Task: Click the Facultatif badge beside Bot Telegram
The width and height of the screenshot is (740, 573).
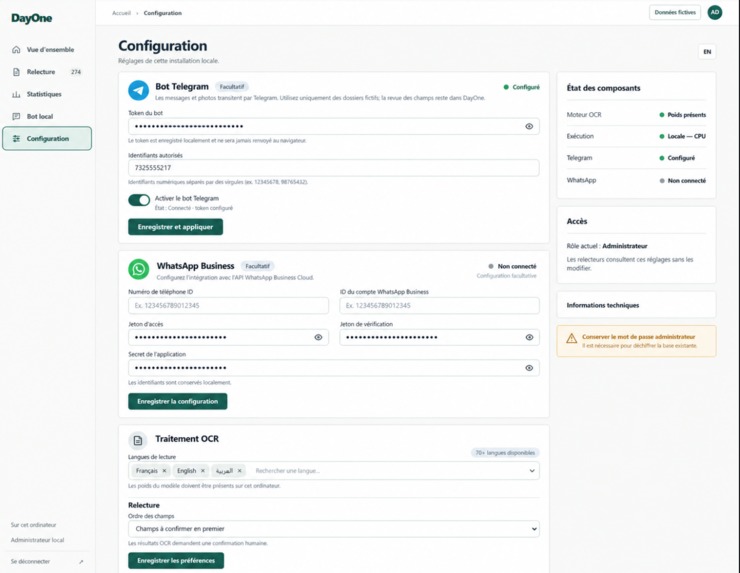Action: pos(232,87)
